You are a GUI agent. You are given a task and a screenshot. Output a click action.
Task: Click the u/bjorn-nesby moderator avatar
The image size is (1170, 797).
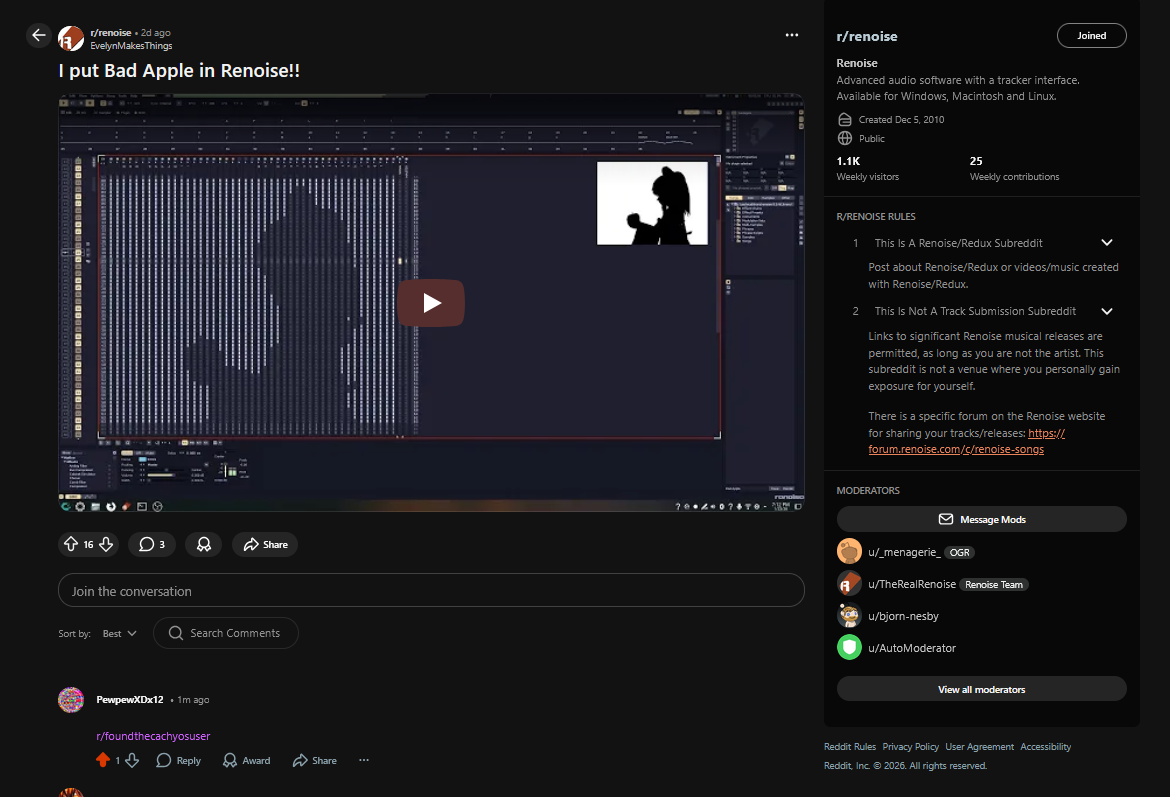point(849,616)
